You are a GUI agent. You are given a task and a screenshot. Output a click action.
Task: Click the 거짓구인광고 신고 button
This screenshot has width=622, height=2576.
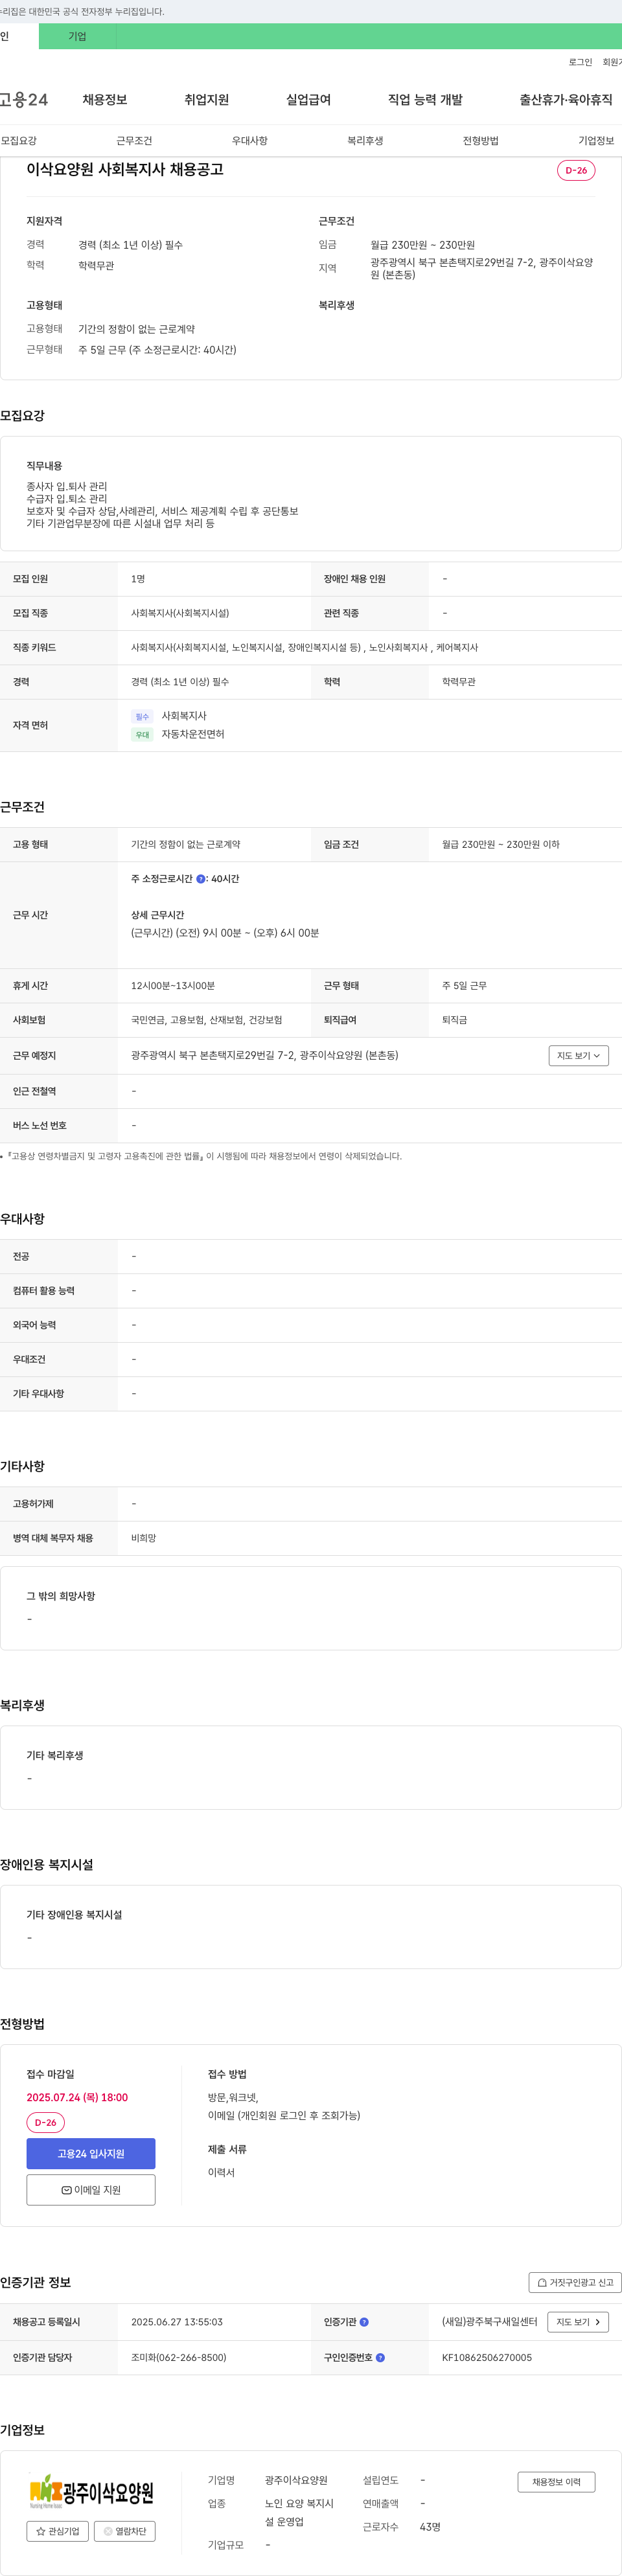click(x=575, y=2283)
